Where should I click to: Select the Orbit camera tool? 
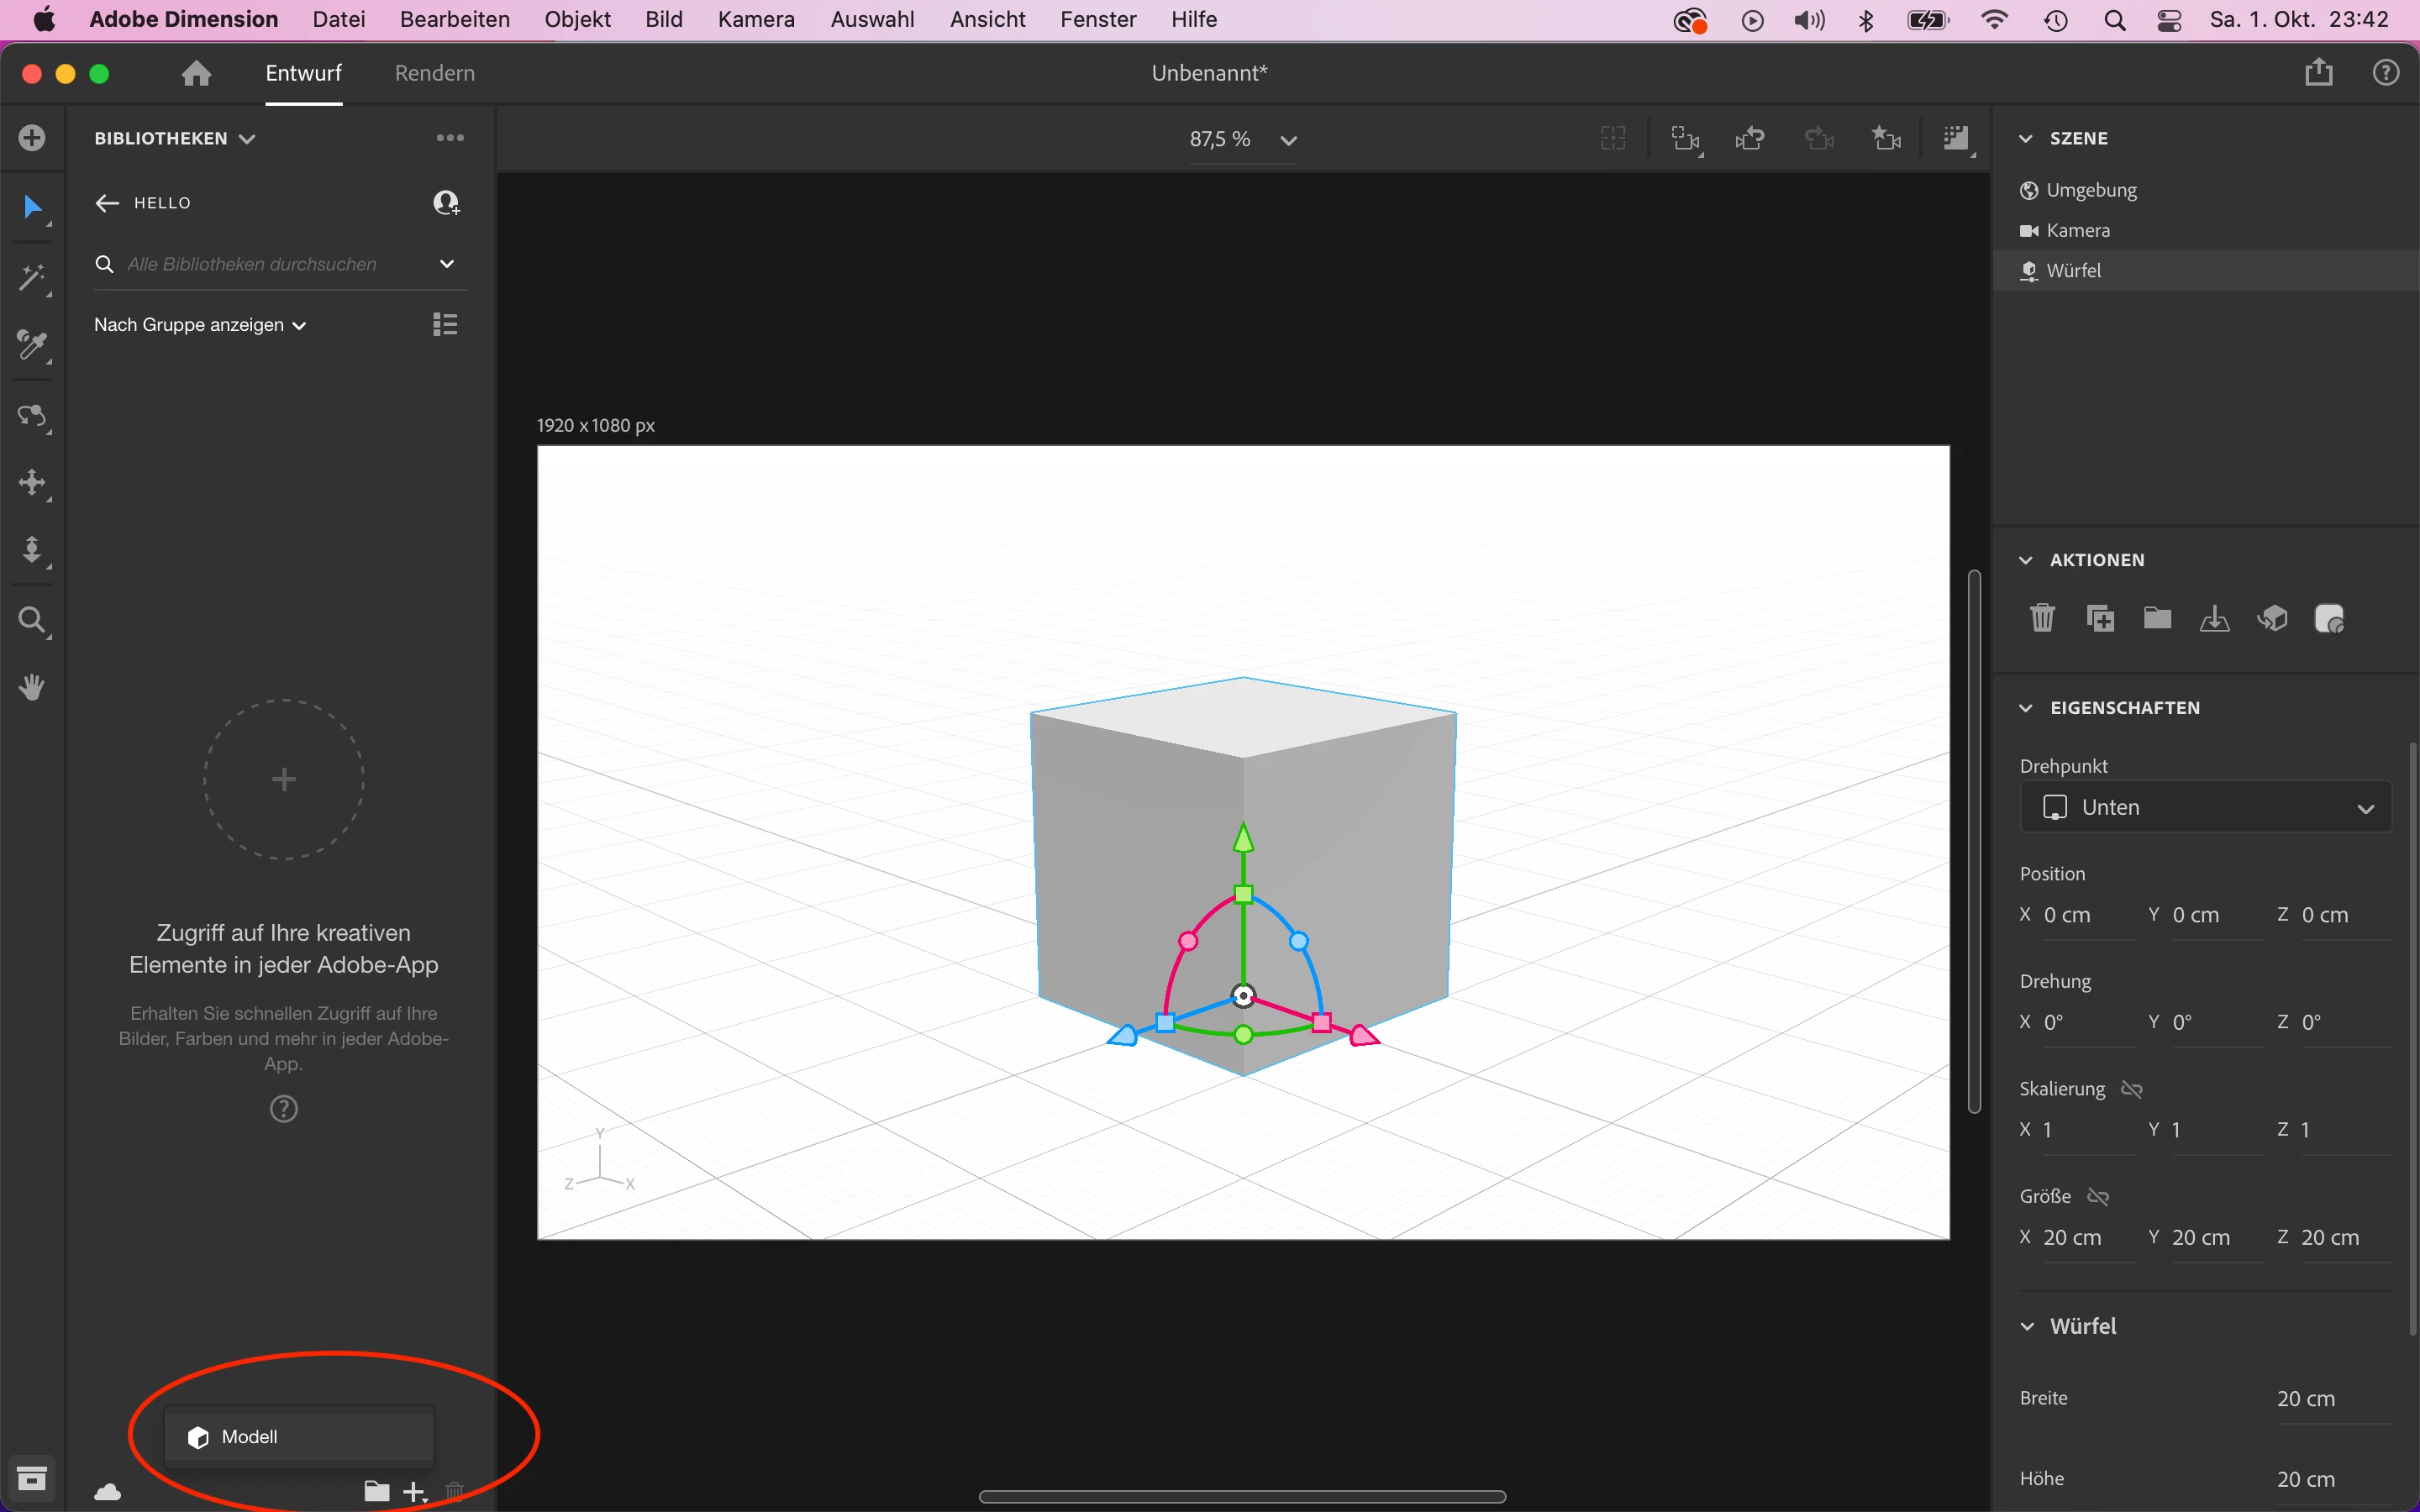coord(32,415)
